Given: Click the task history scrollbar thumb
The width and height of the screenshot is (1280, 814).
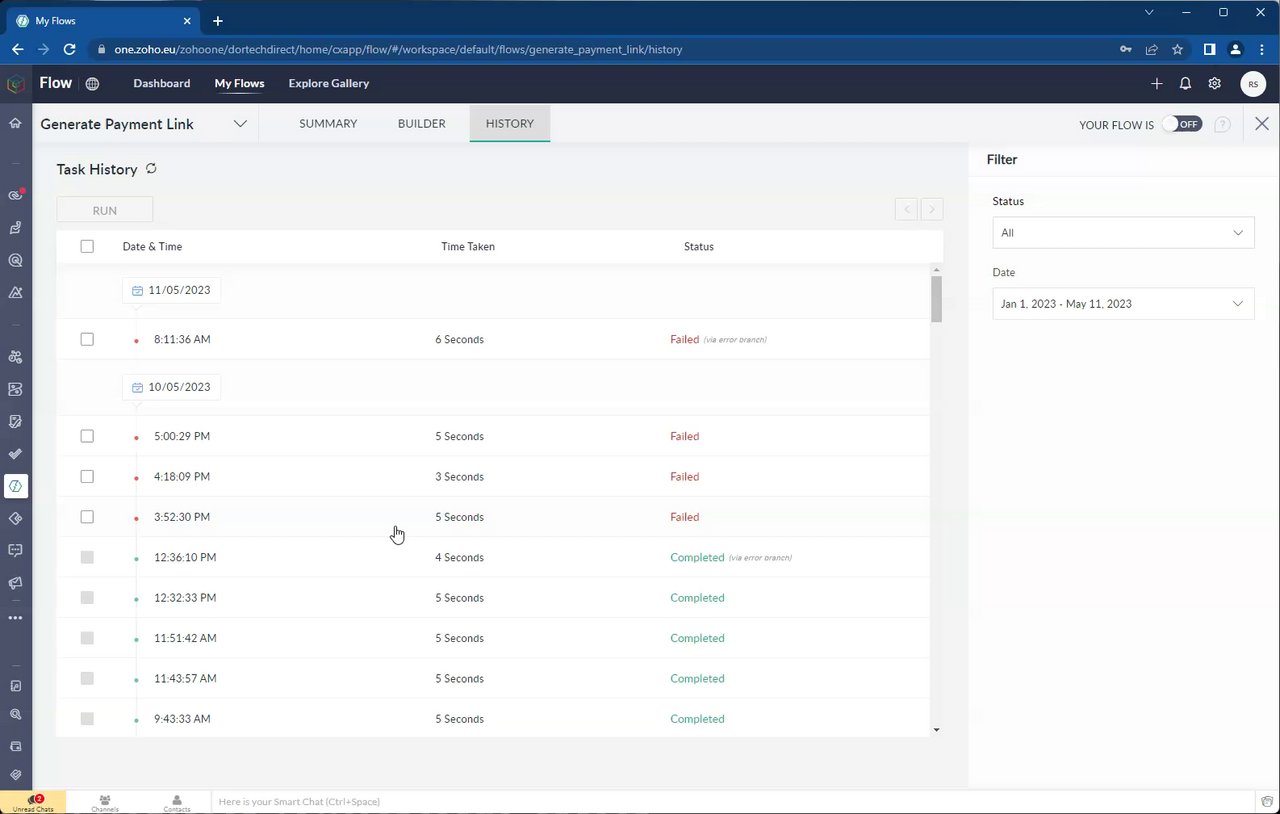Looking at the screenshot, I should [x=936, y=299].
